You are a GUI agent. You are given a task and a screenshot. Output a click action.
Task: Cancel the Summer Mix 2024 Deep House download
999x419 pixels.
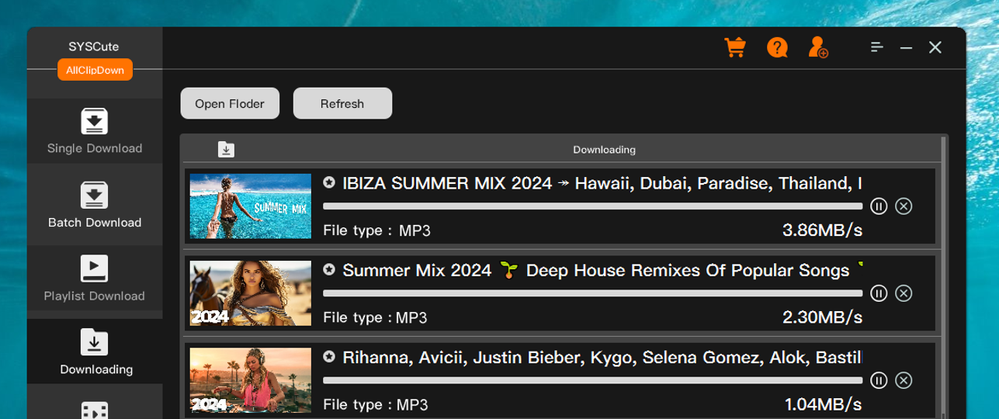coord(903,293)
